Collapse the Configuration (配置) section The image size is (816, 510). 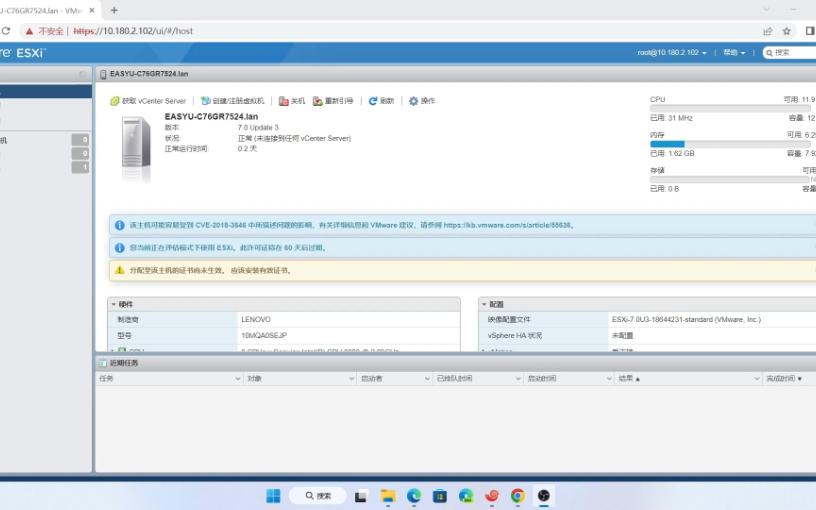(x=484, y=304)
